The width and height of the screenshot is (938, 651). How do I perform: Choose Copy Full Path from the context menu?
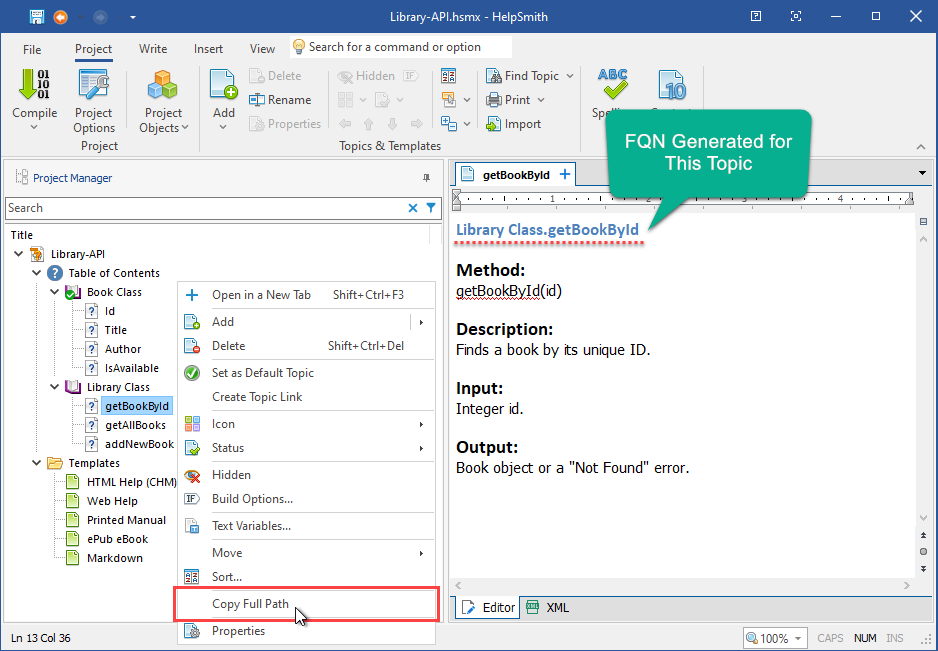tap(306, 604)
